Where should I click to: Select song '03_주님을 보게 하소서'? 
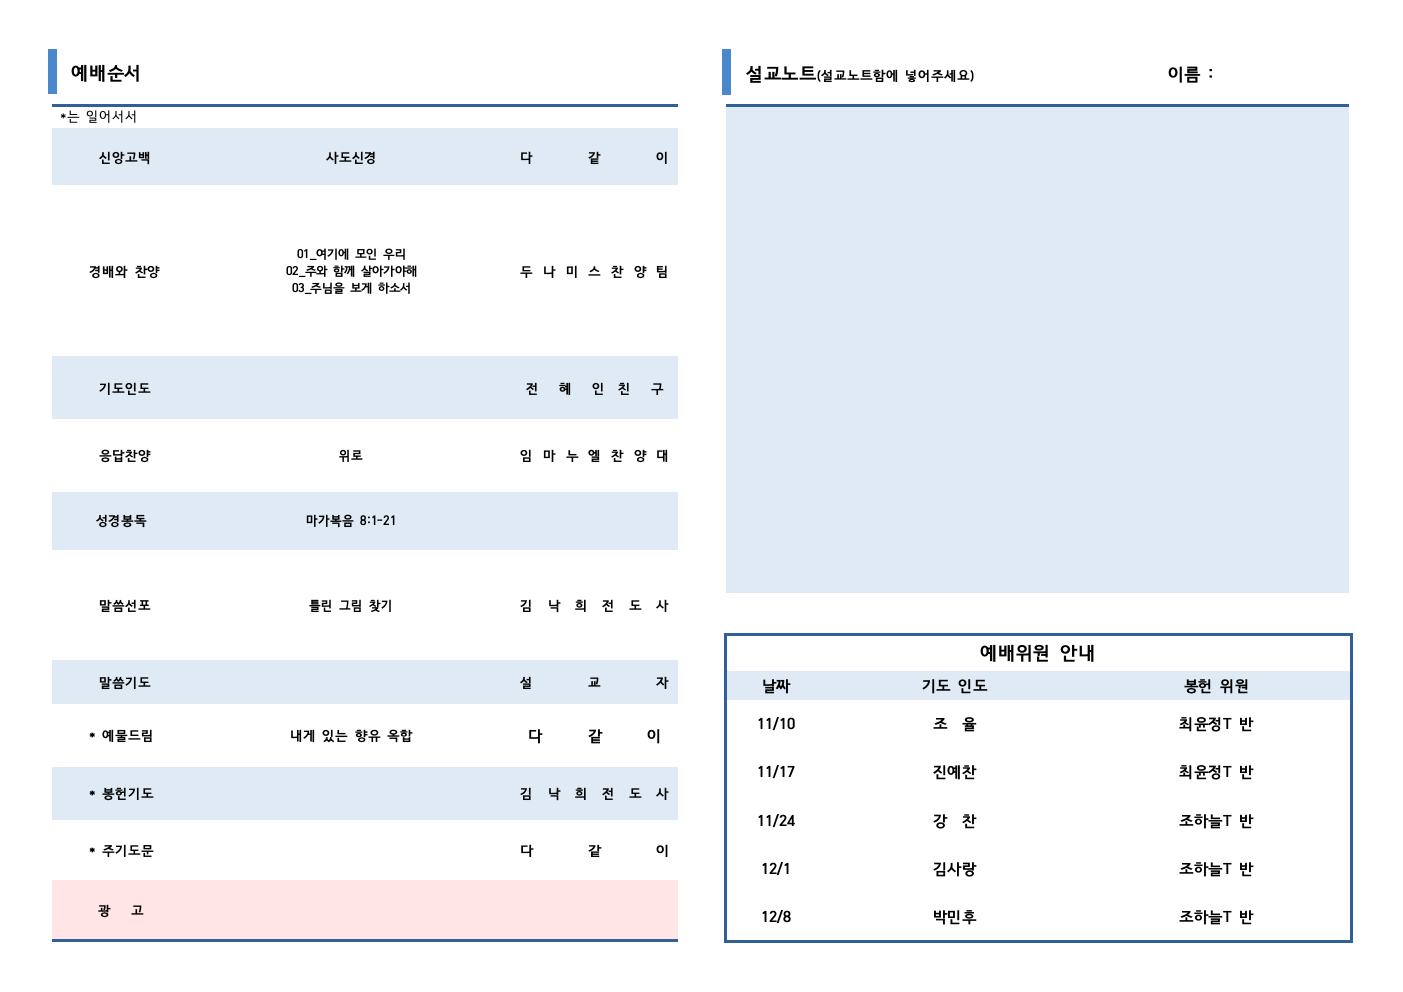(x=351, y=288)
